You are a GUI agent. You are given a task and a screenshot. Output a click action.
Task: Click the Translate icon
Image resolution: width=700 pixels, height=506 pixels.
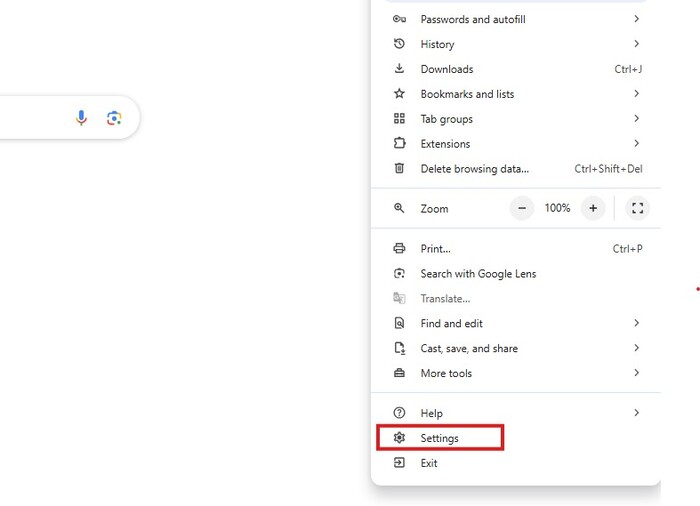point(399,298)
